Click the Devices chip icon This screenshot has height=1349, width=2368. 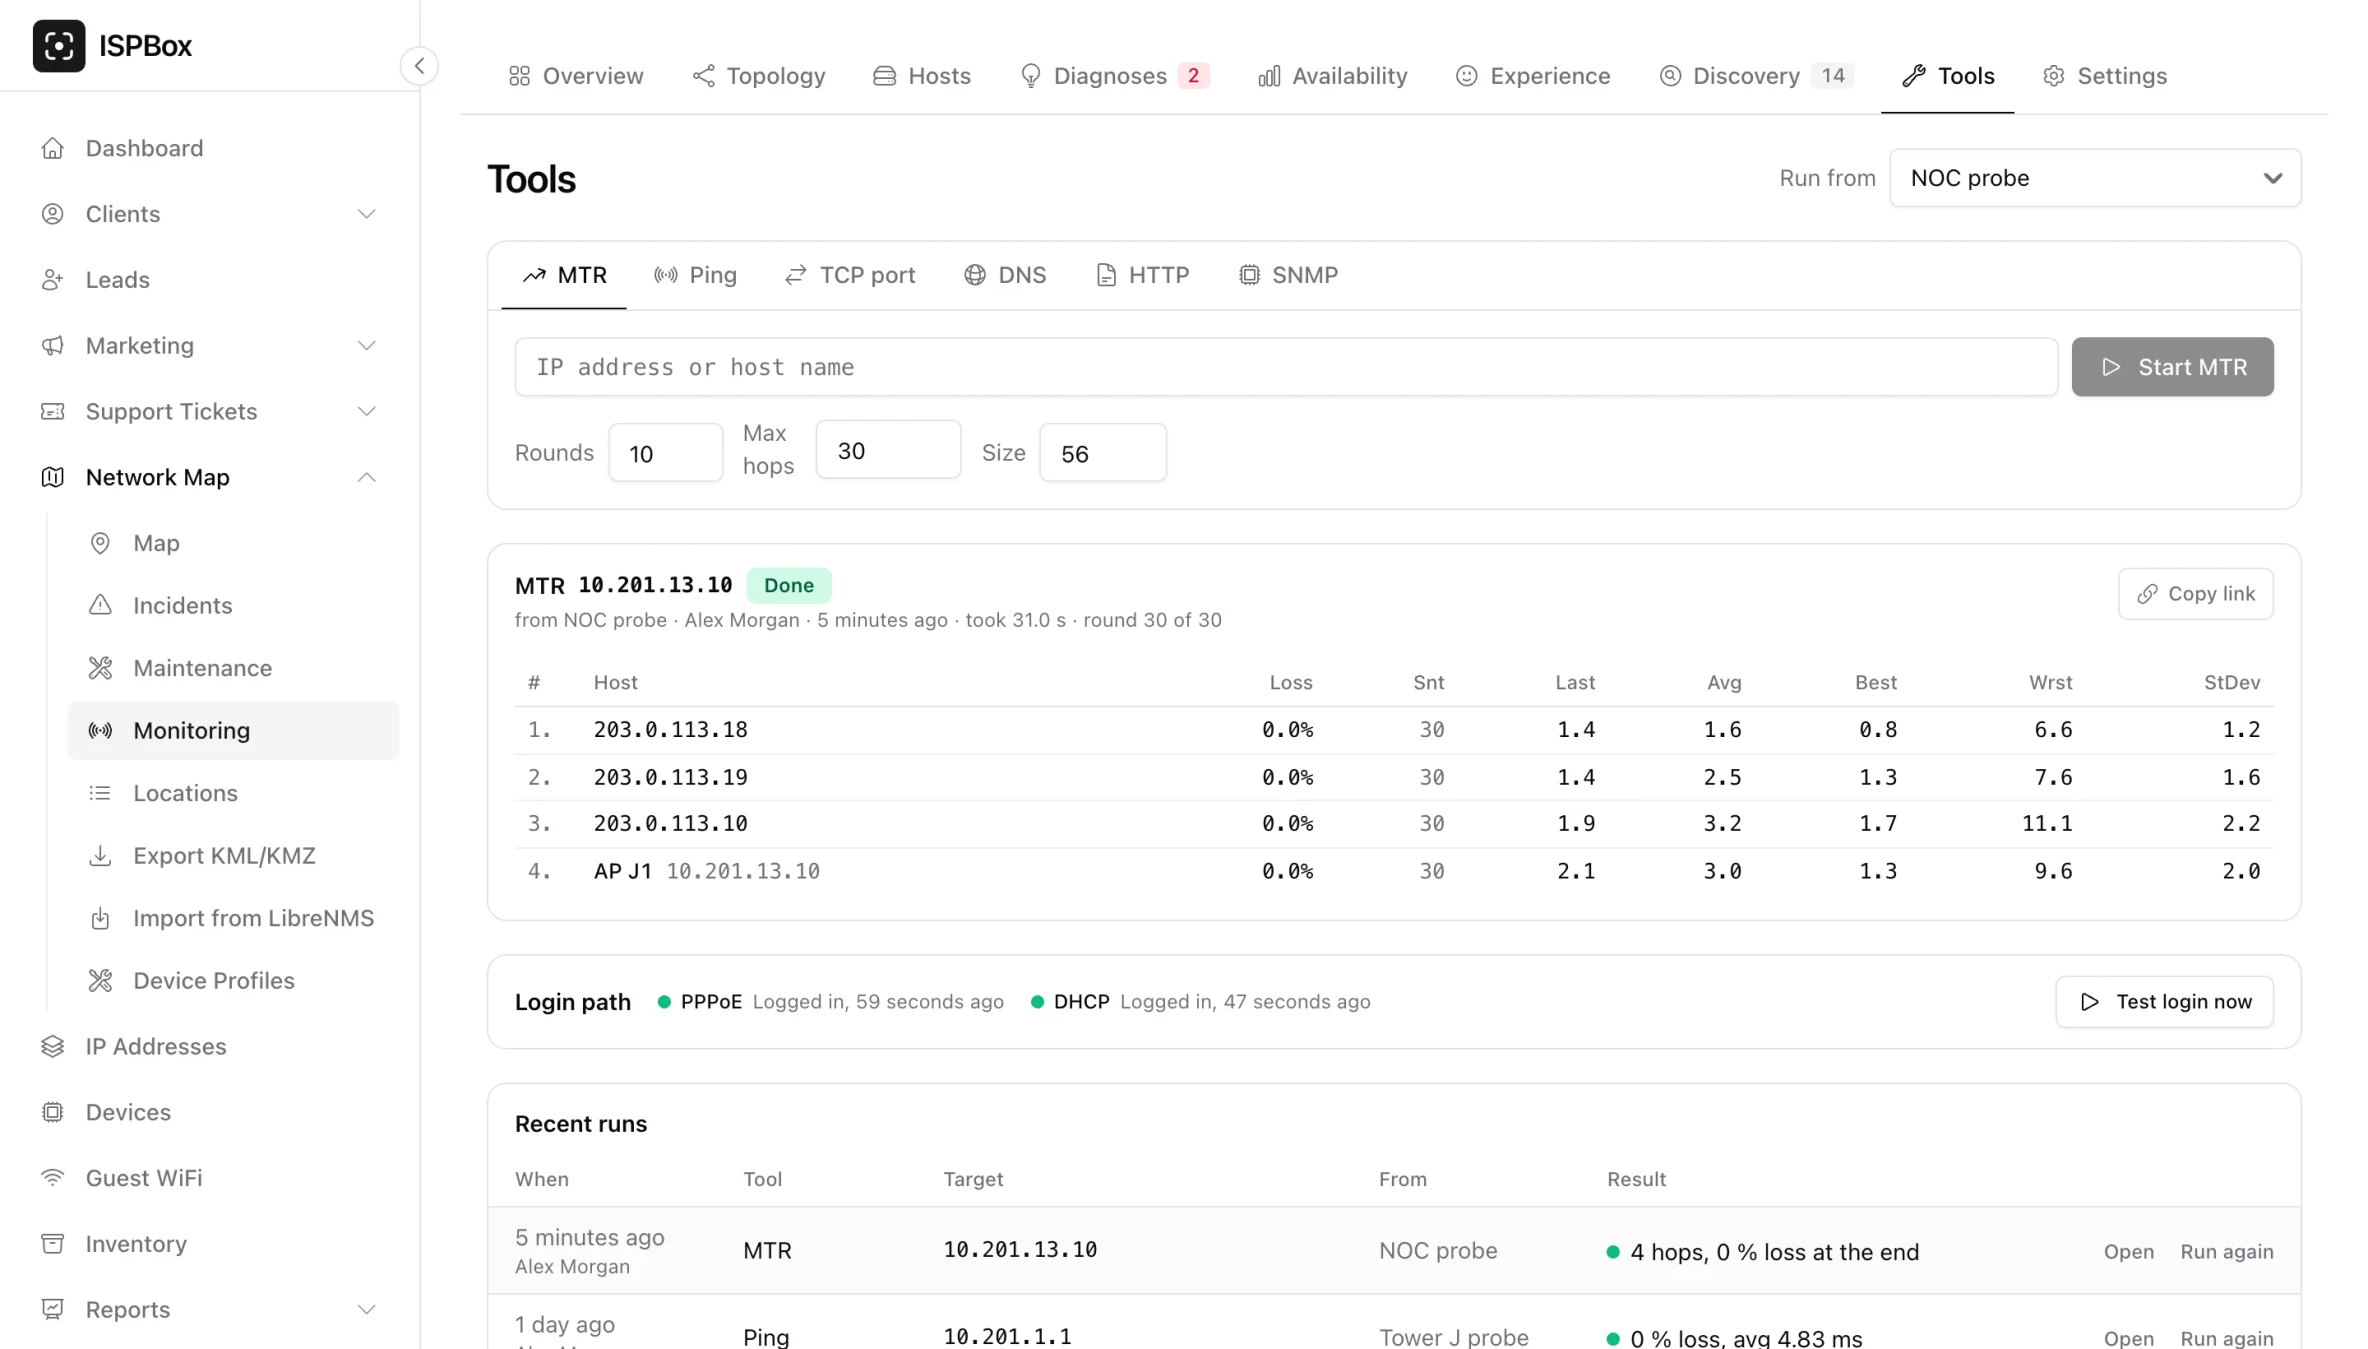(52, 1113)
